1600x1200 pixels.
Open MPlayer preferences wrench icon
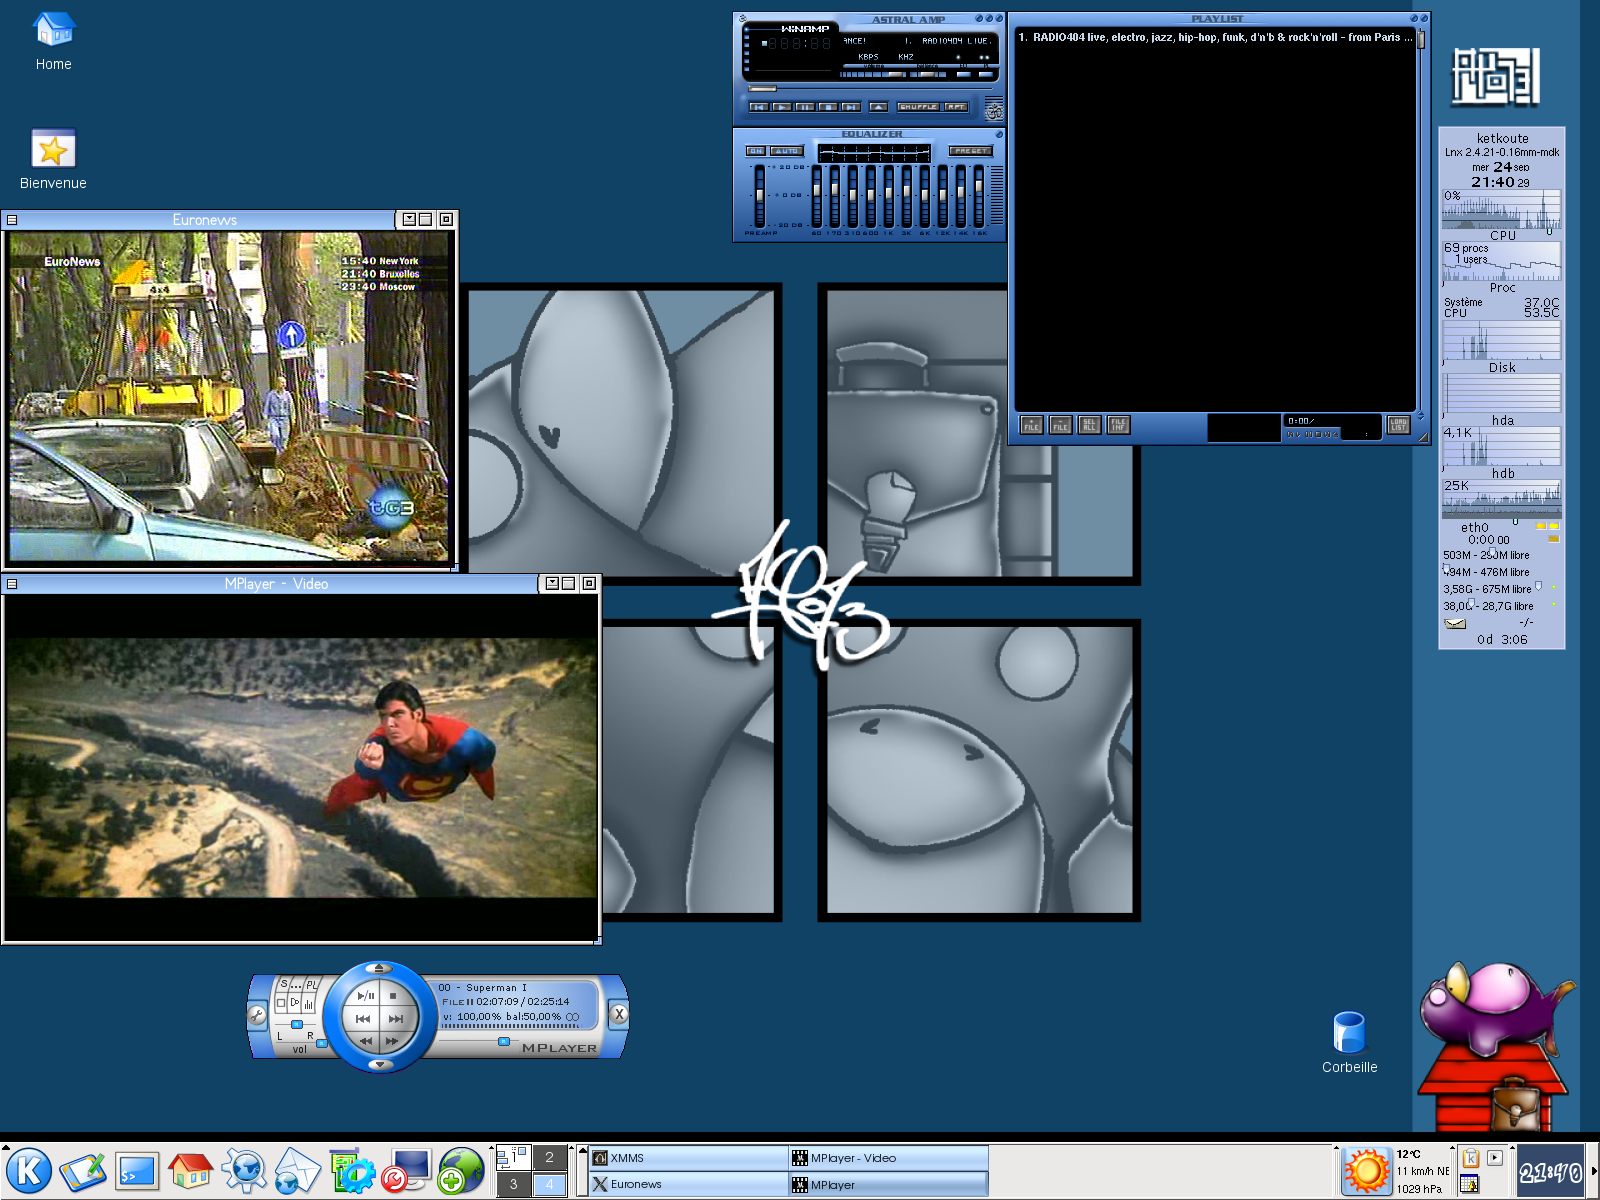coord(257,1015)
